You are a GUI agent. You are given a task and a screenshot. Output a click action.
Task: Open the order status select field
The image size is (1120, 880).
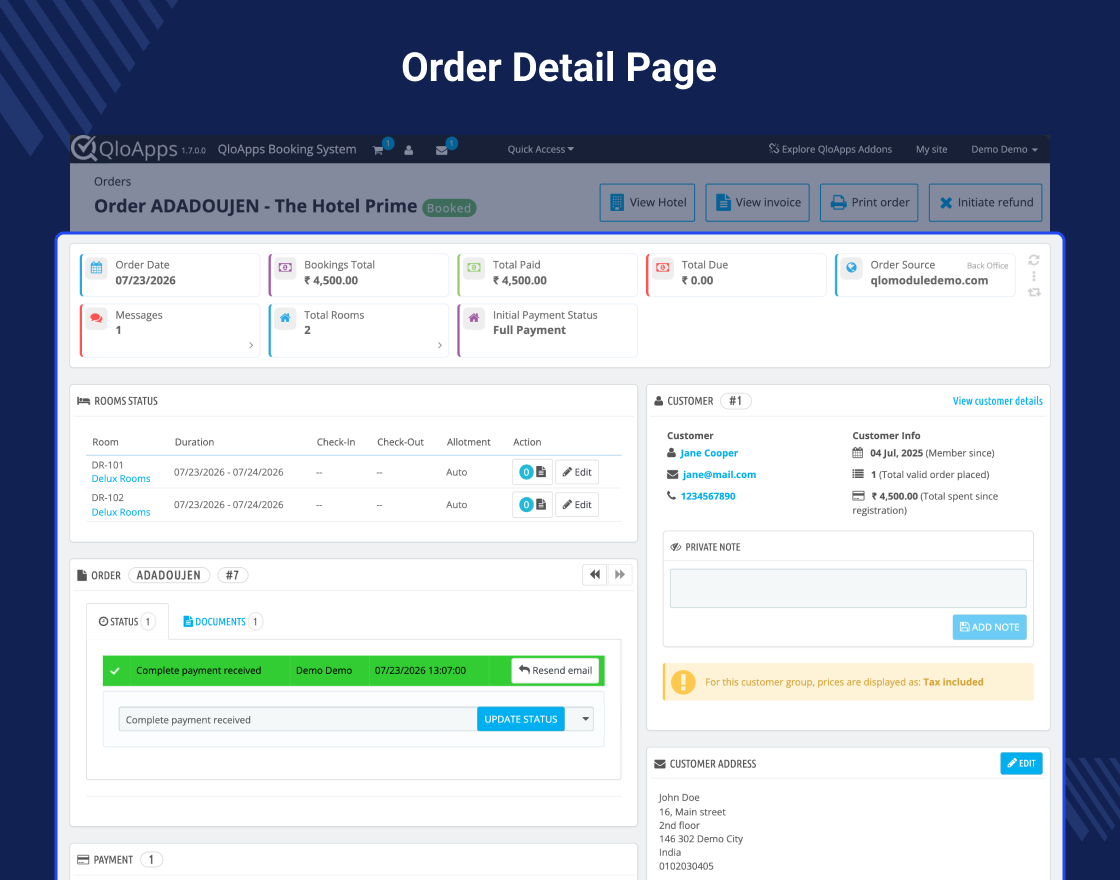coord(298,720)
